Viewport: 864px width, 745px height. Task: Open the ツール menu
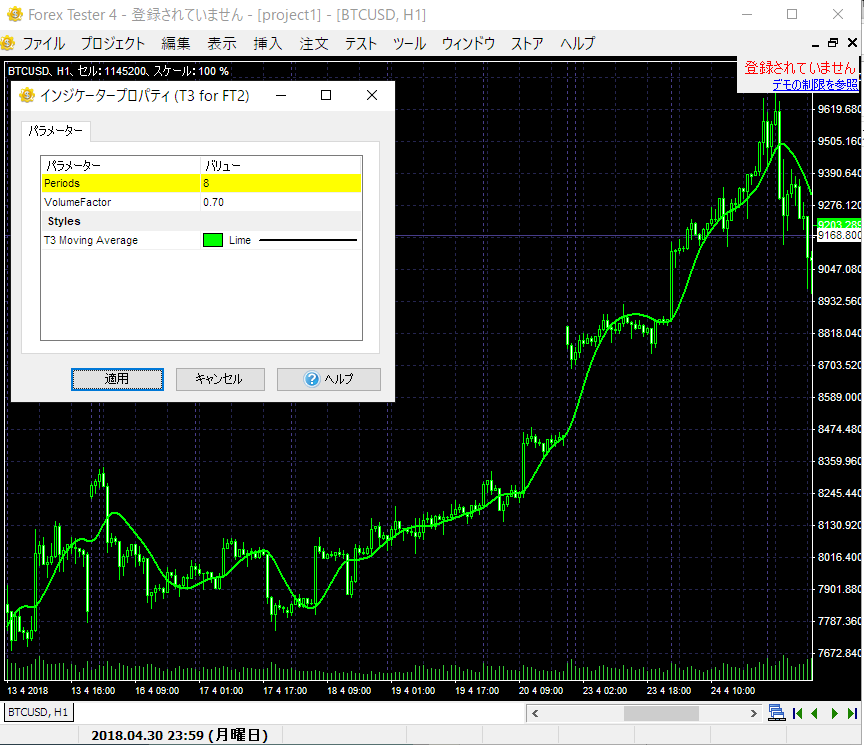click(409, 44)
